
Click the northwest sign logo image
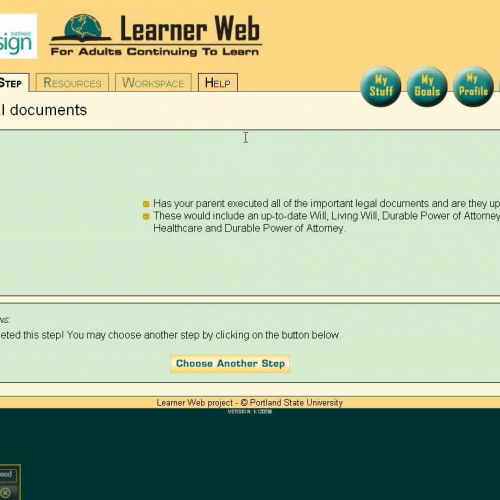point(18,36)
